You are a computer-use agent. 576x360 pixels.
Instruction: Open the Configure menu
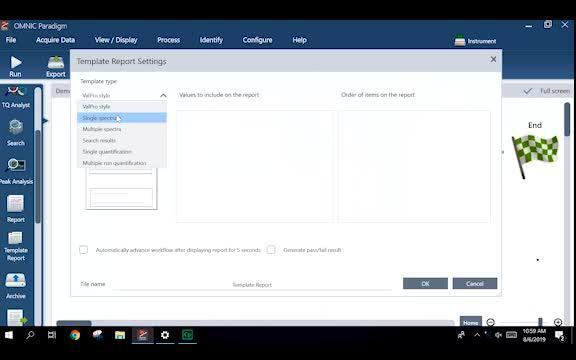point(257,40)
